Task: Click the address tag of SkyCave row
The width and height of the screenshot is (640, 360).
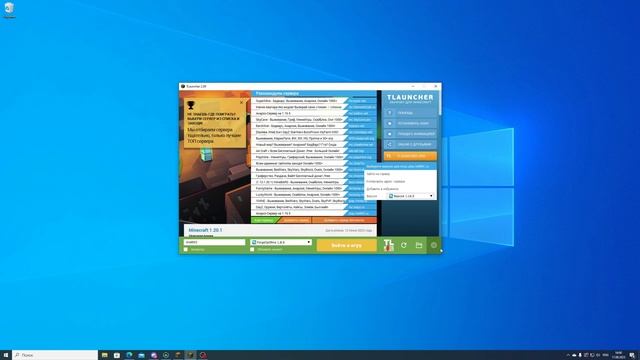Action: [361, 120]
